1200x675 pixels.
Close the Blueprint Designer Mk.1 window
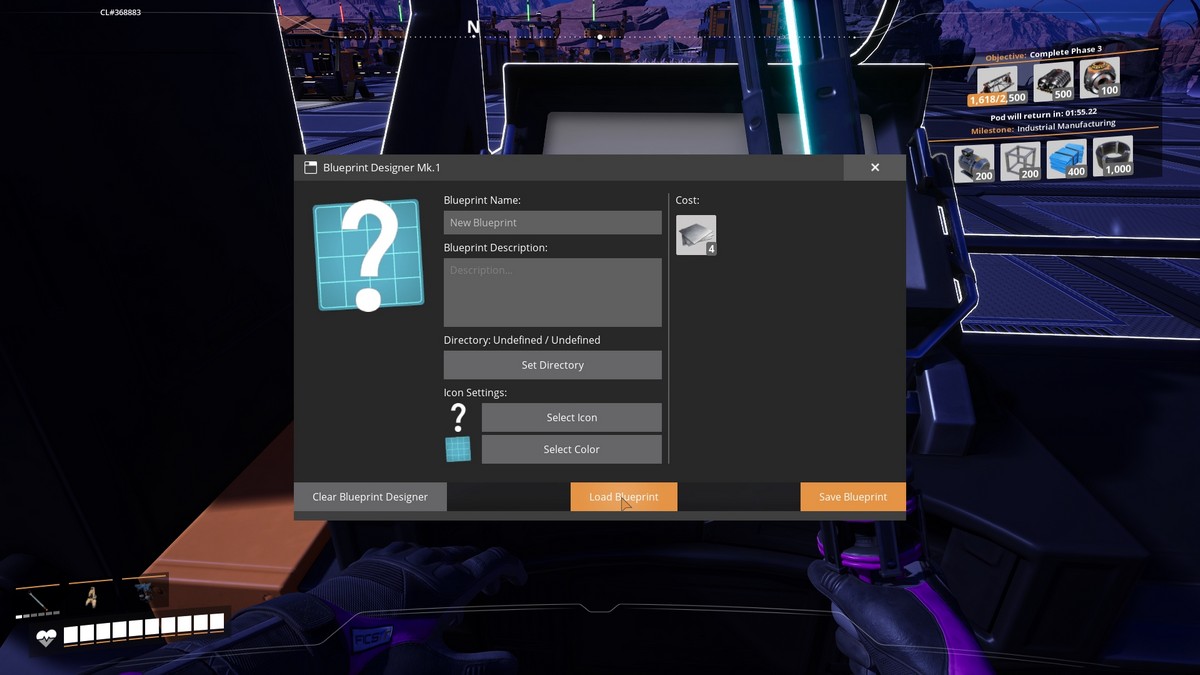875,168
